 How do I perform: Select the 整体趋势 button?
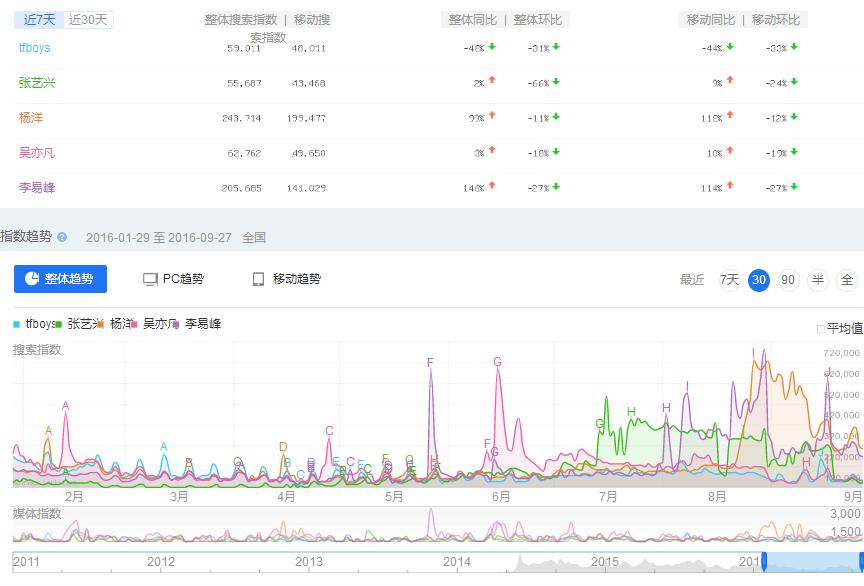point(61,279)
